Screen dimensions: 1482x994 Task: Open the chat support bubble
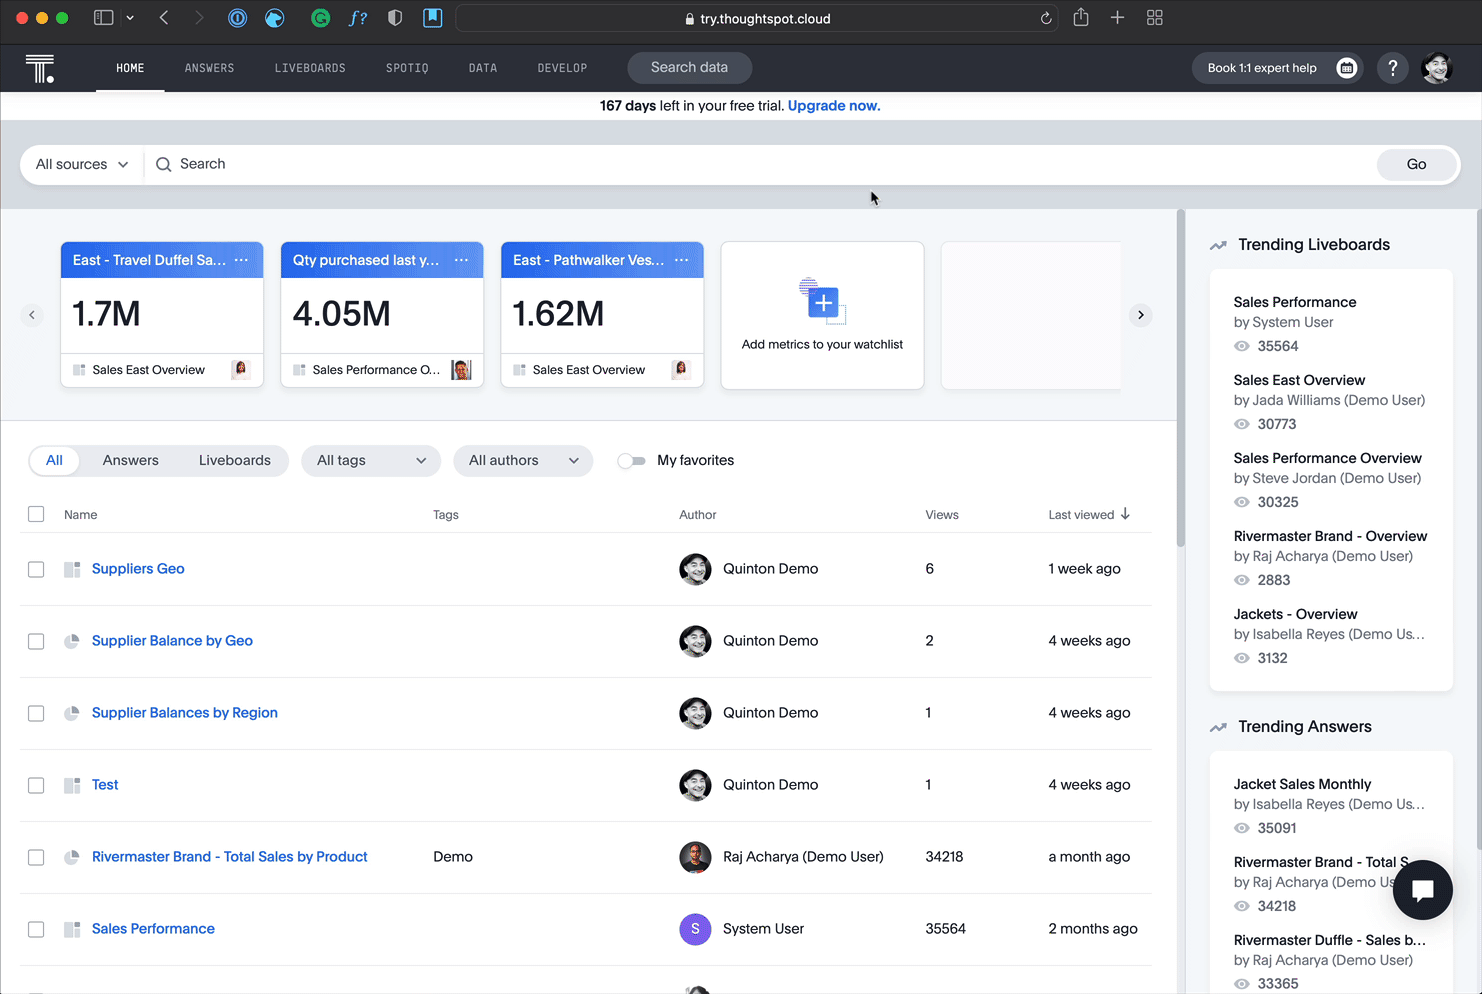coord(1422,890)
